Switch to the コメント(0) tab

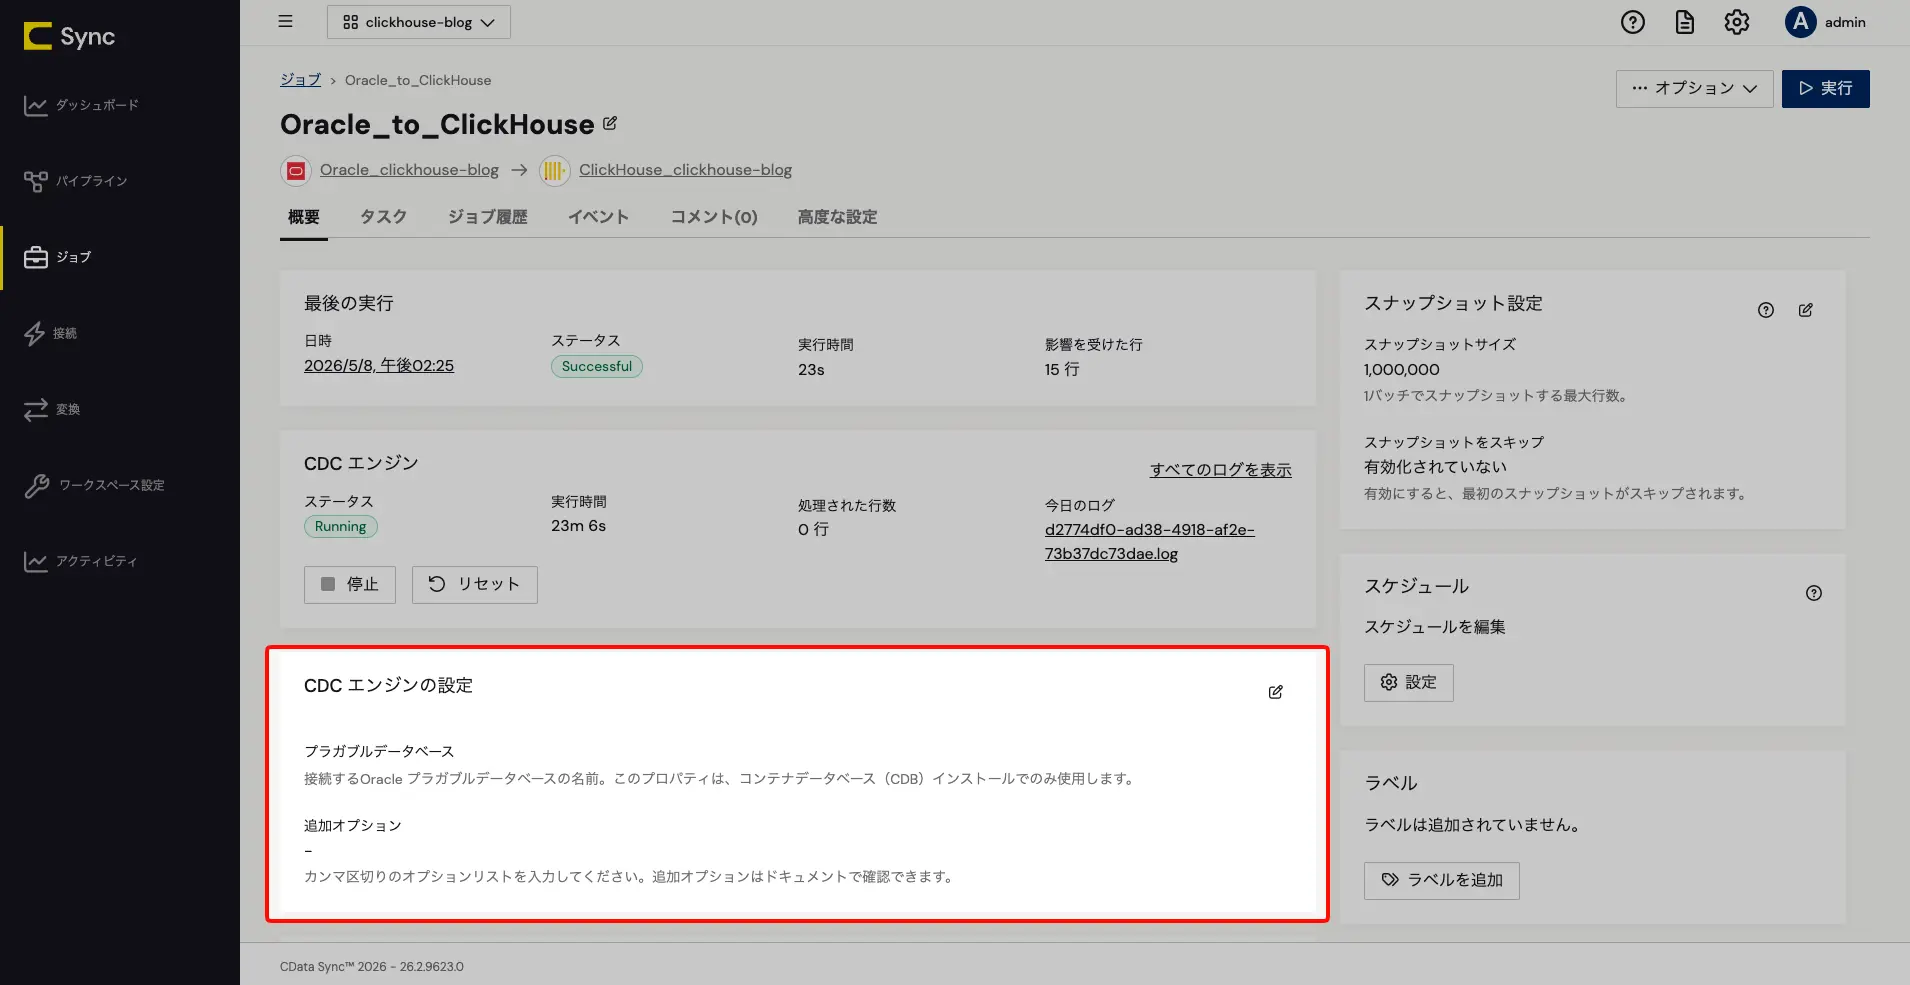714,217
